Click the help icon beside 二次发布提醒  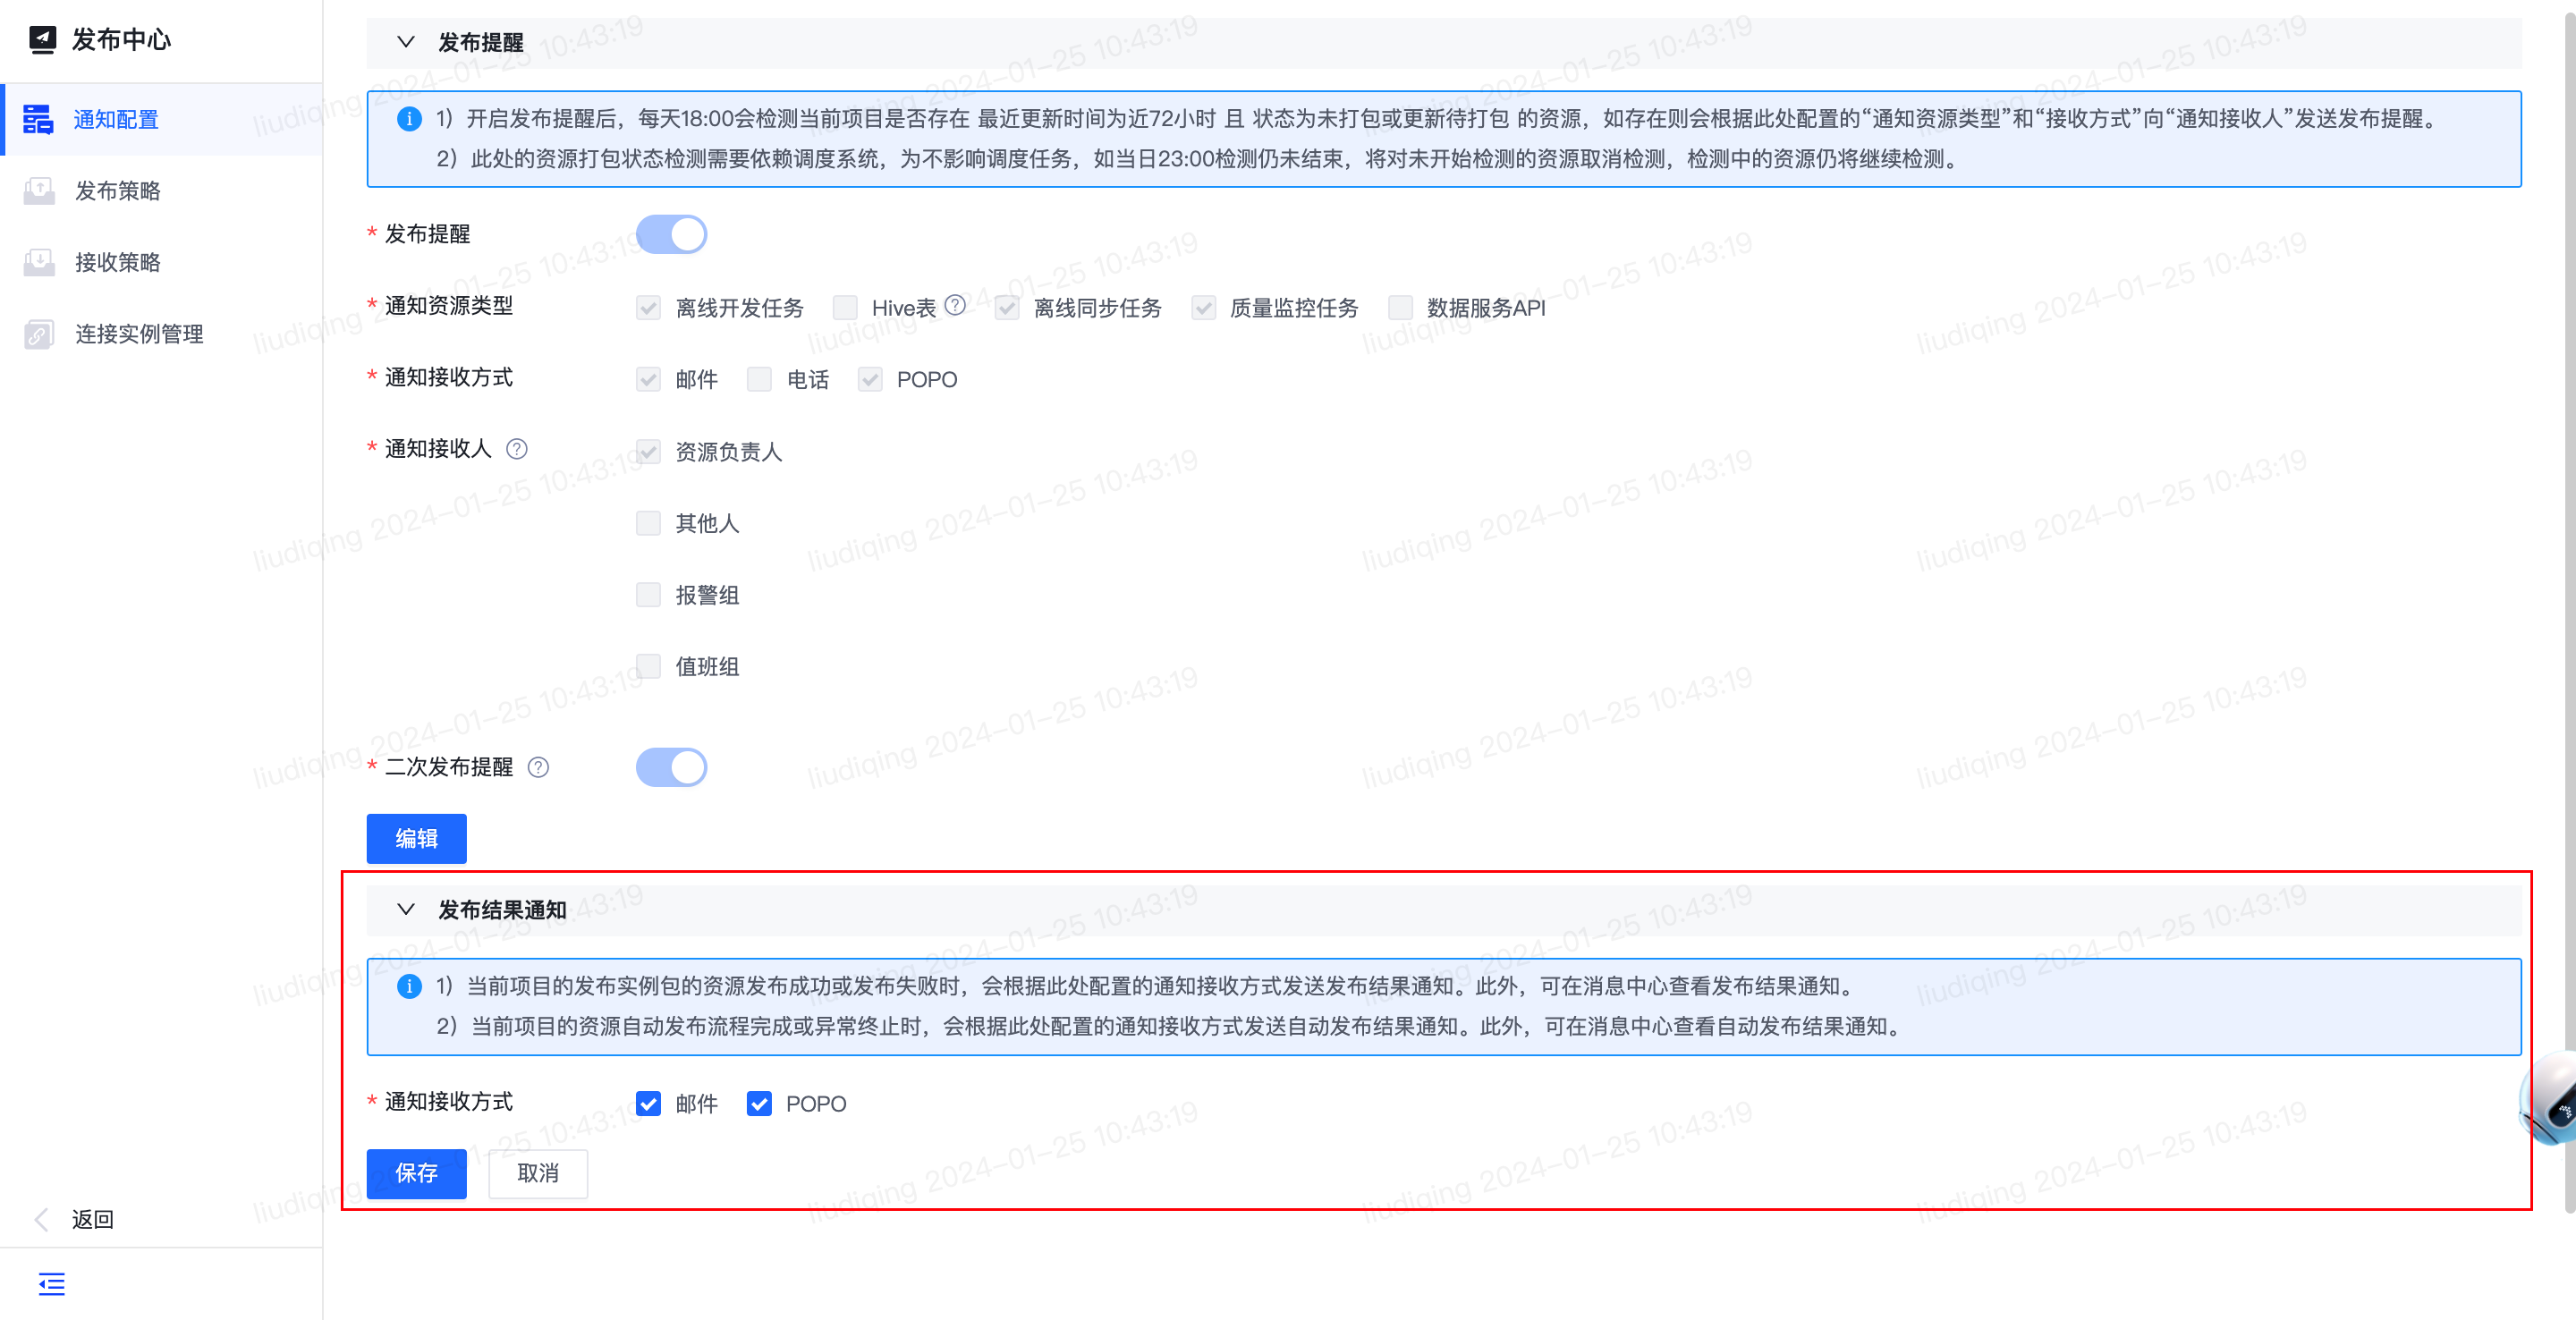tap(538, 767)
